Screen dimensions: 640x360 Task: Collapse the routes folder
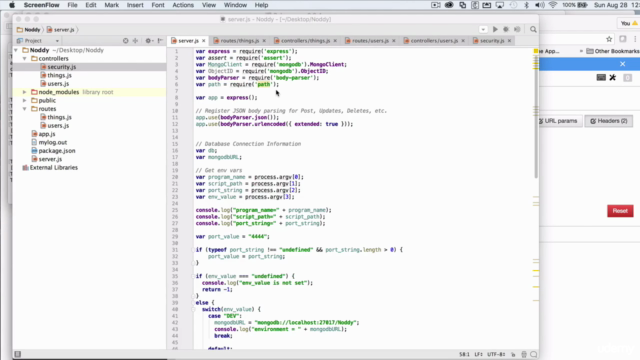point(24,109)
